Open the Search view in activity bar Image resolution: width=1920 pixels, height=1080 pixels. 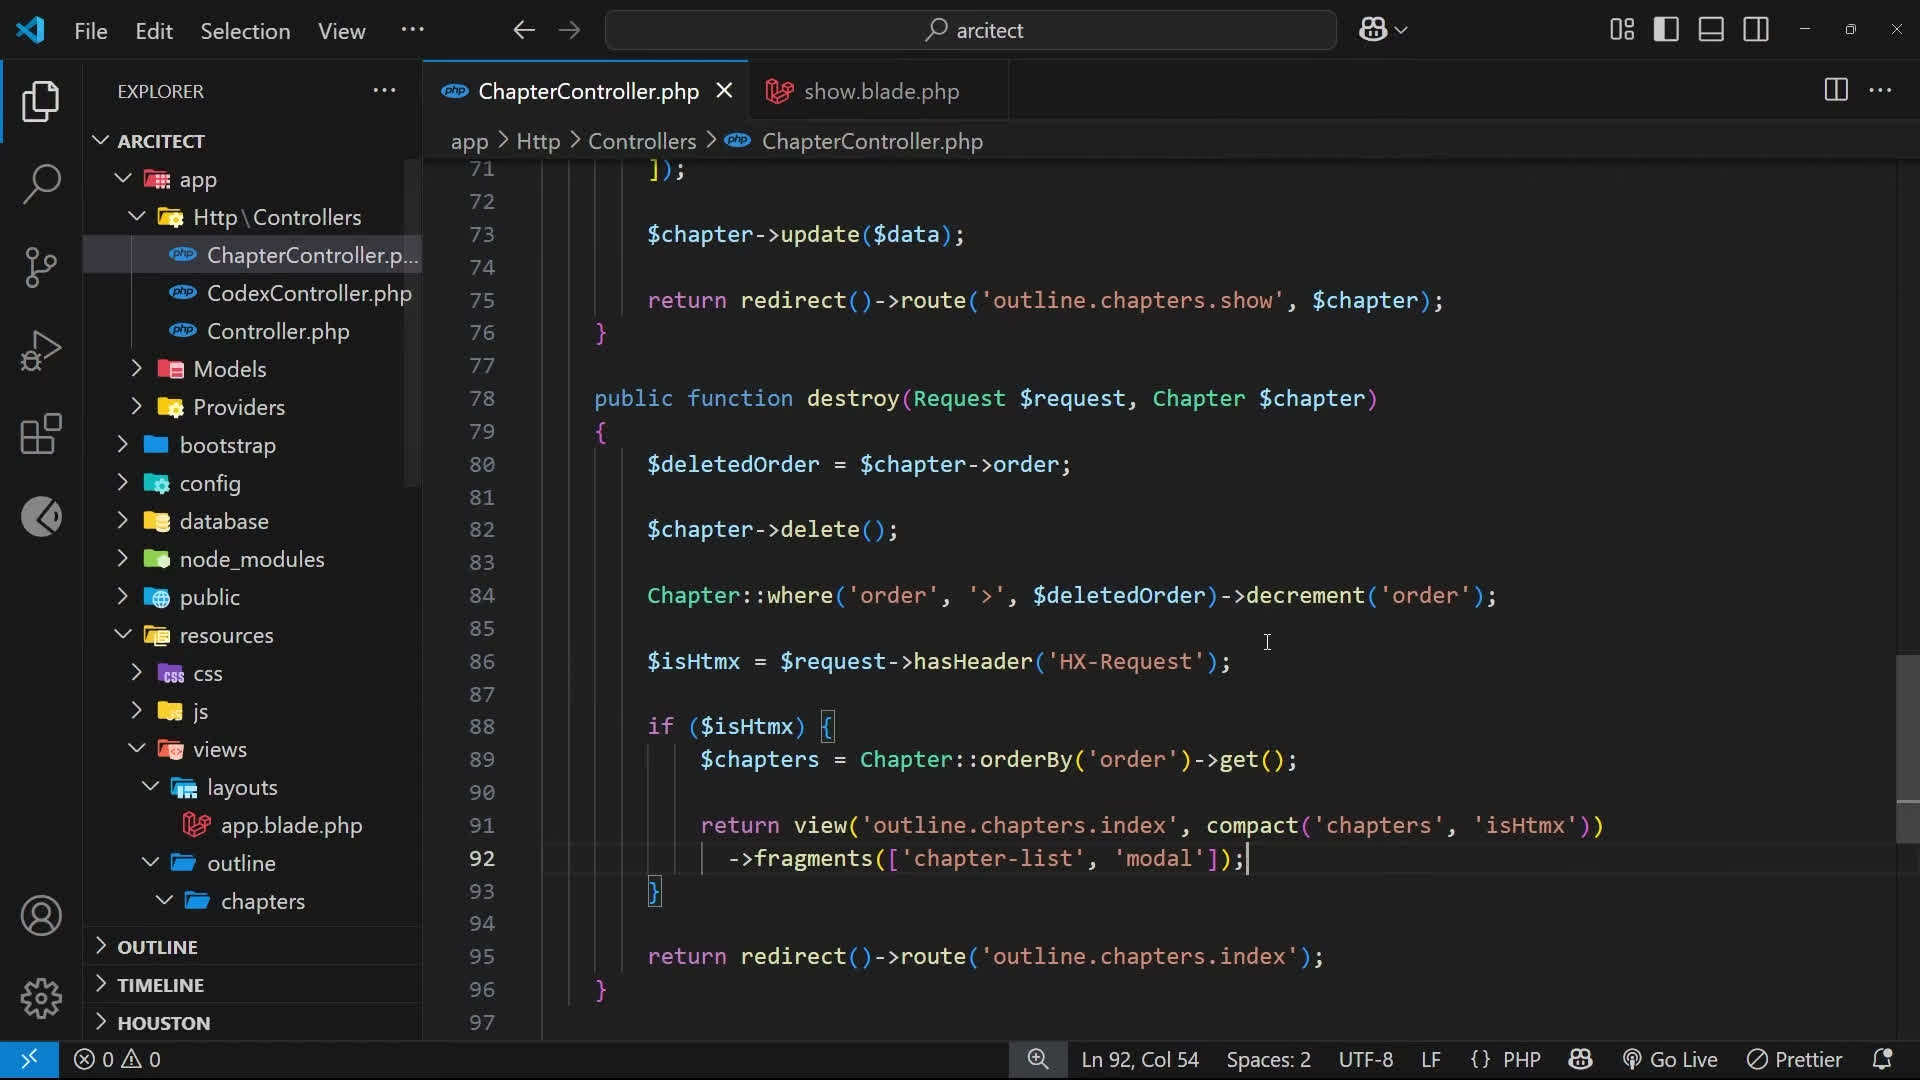(x=41, y=184)
